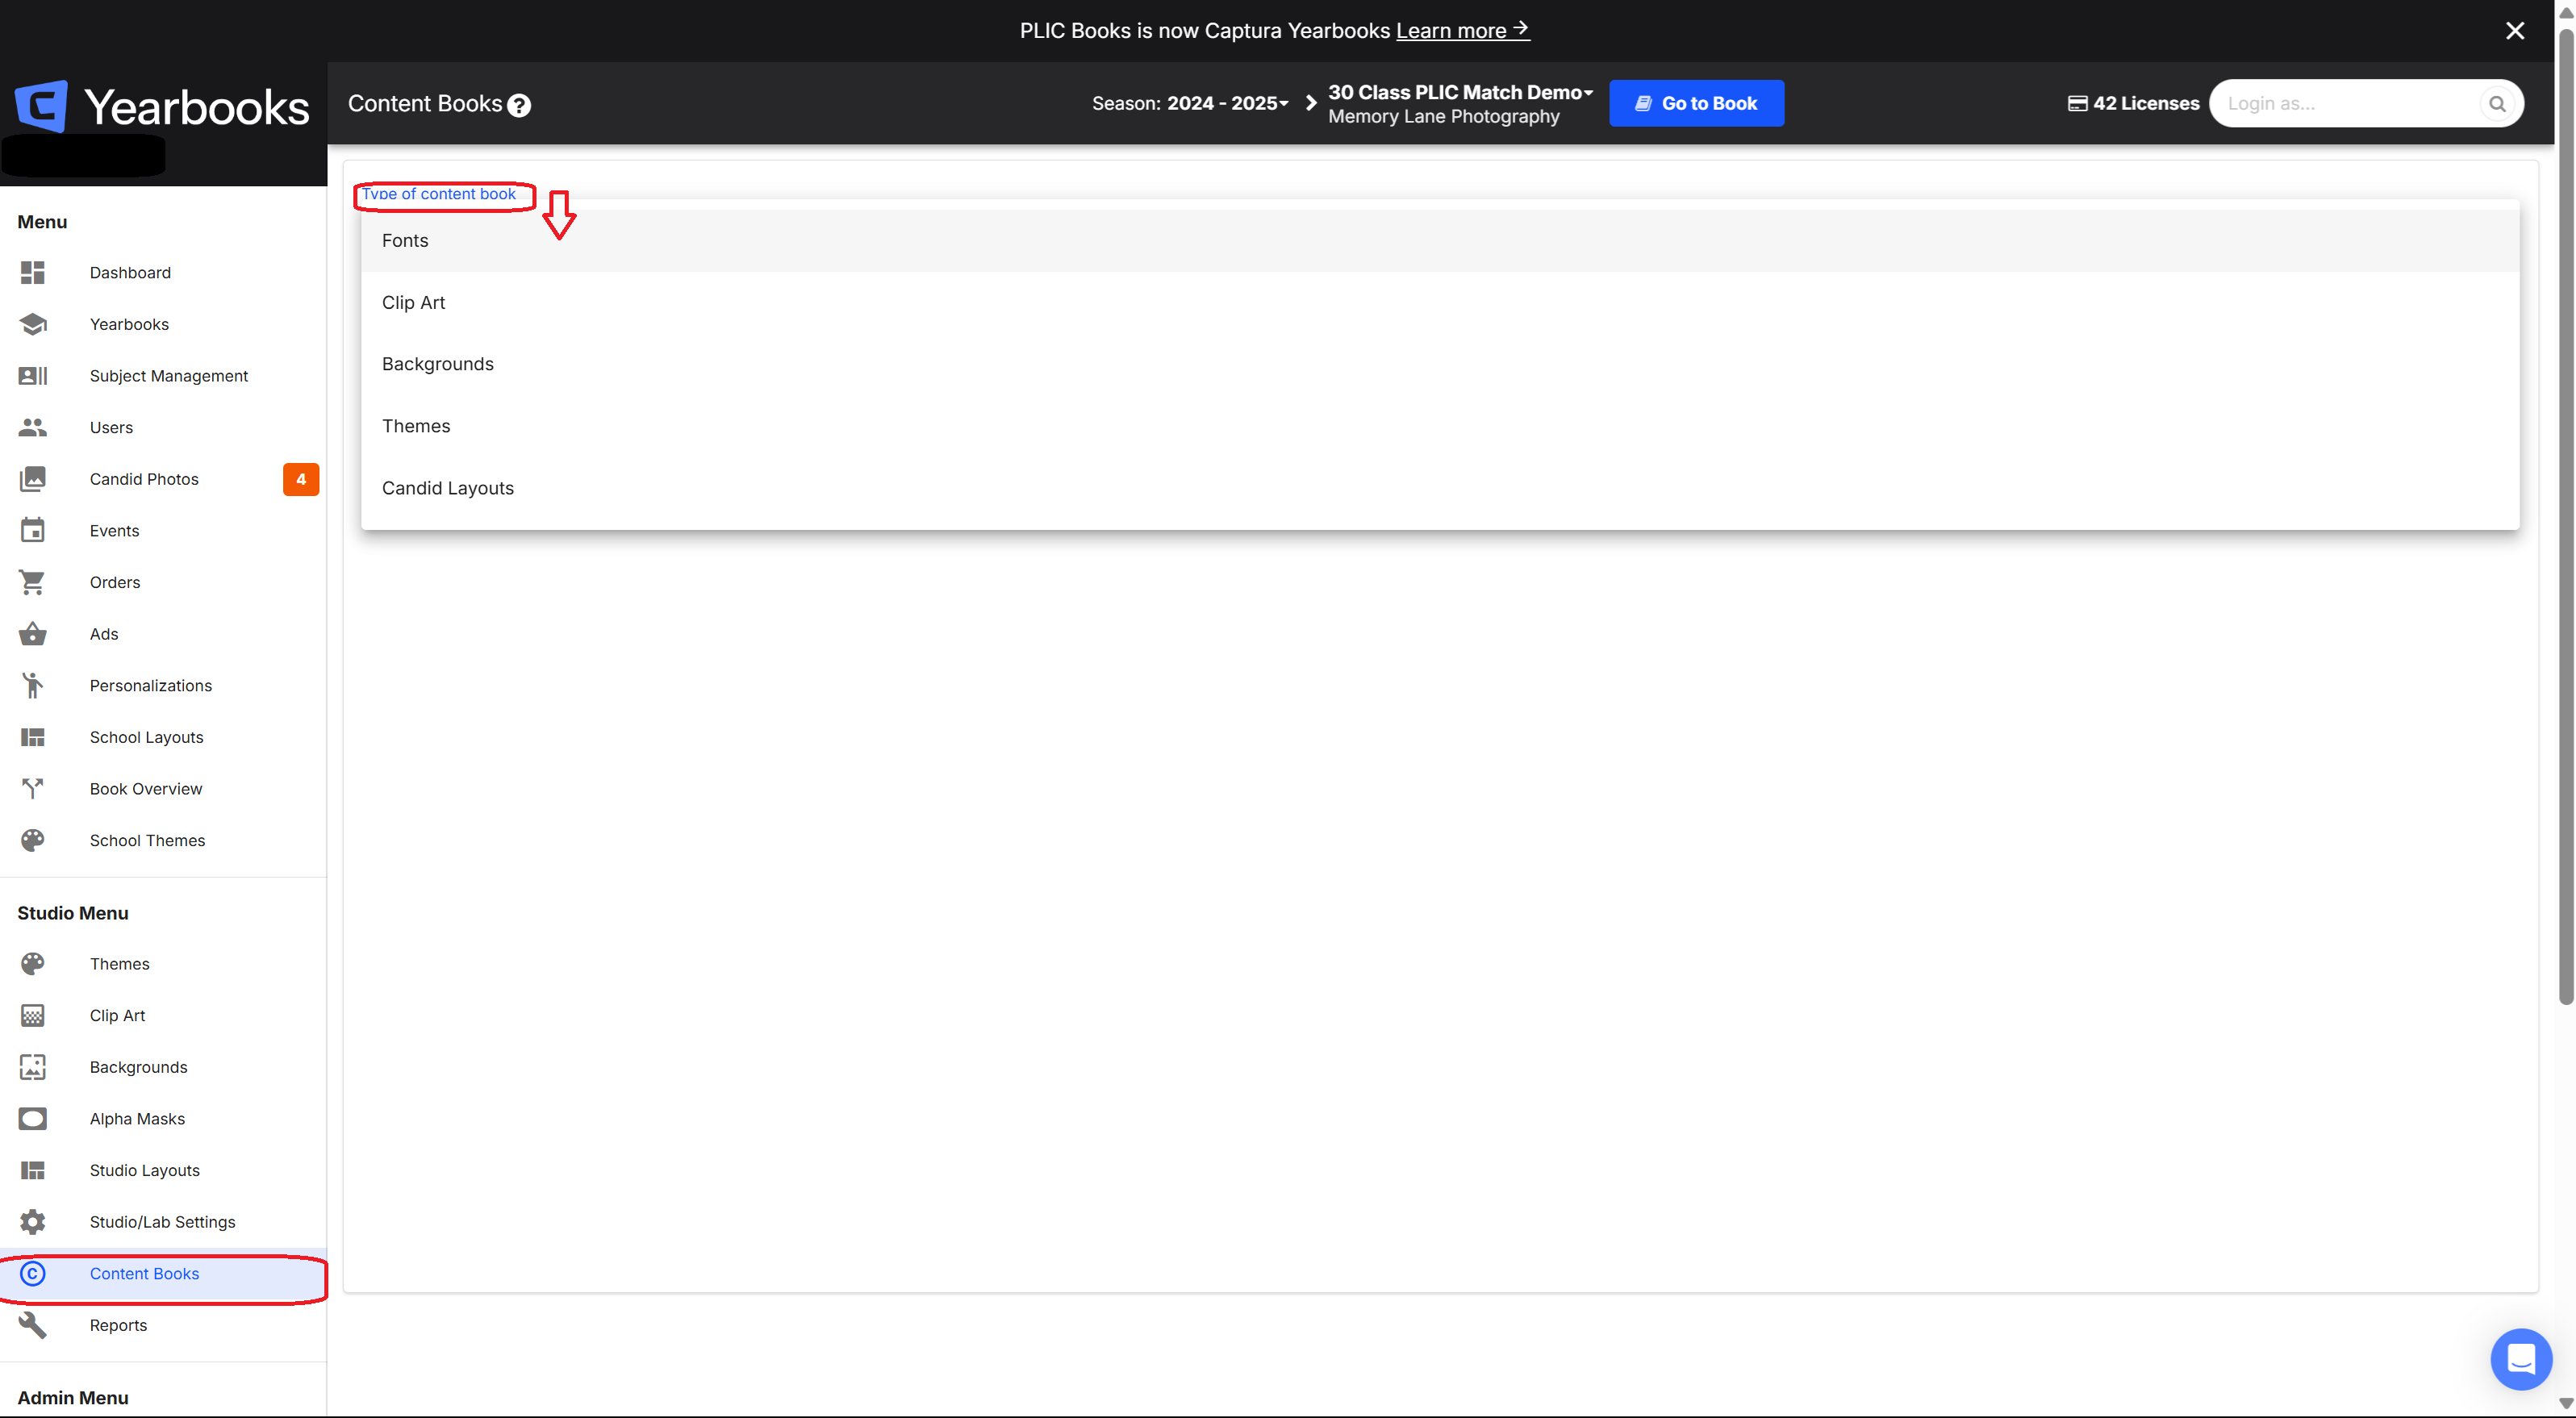Open Studio Layouts in Studio Menu
2576x1418 pixels.
point(163,1170)
